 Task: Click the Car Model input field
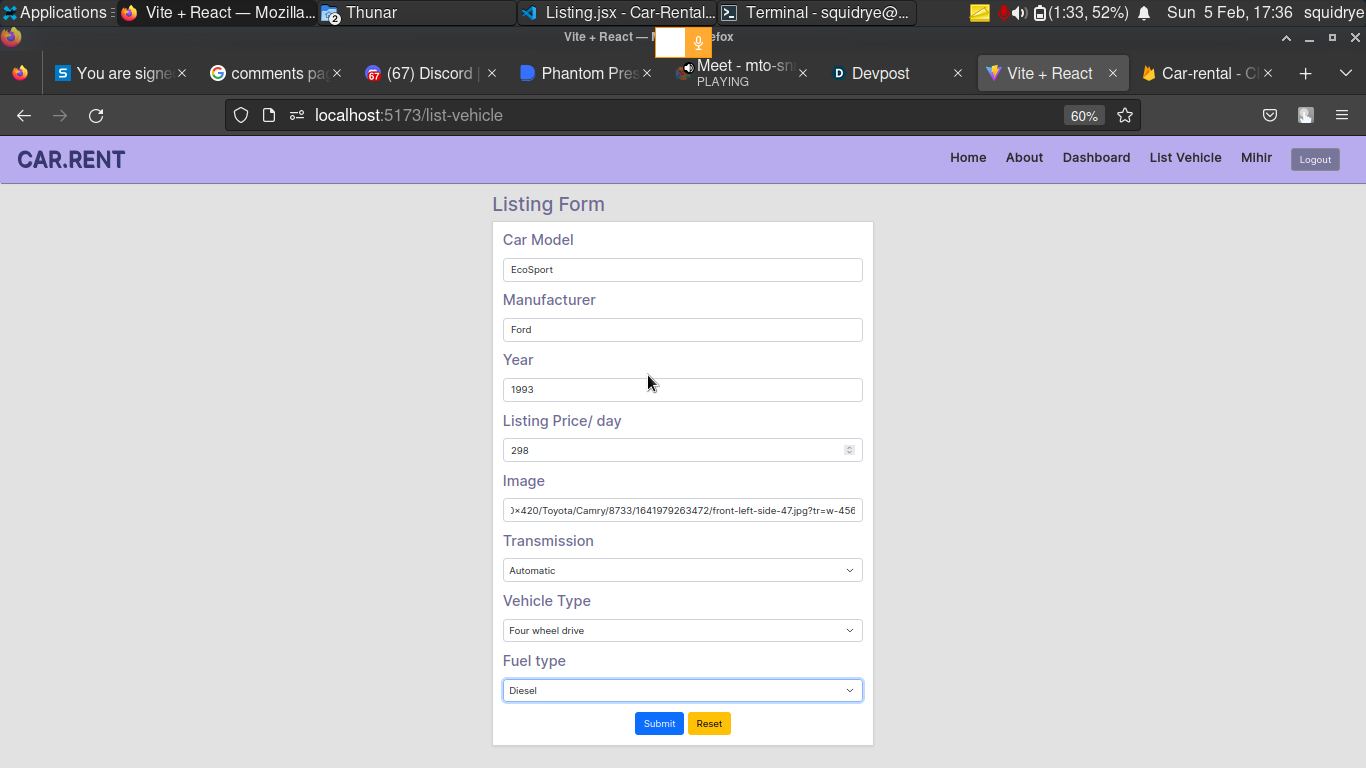pyautogui.click(x=682, y=270)
